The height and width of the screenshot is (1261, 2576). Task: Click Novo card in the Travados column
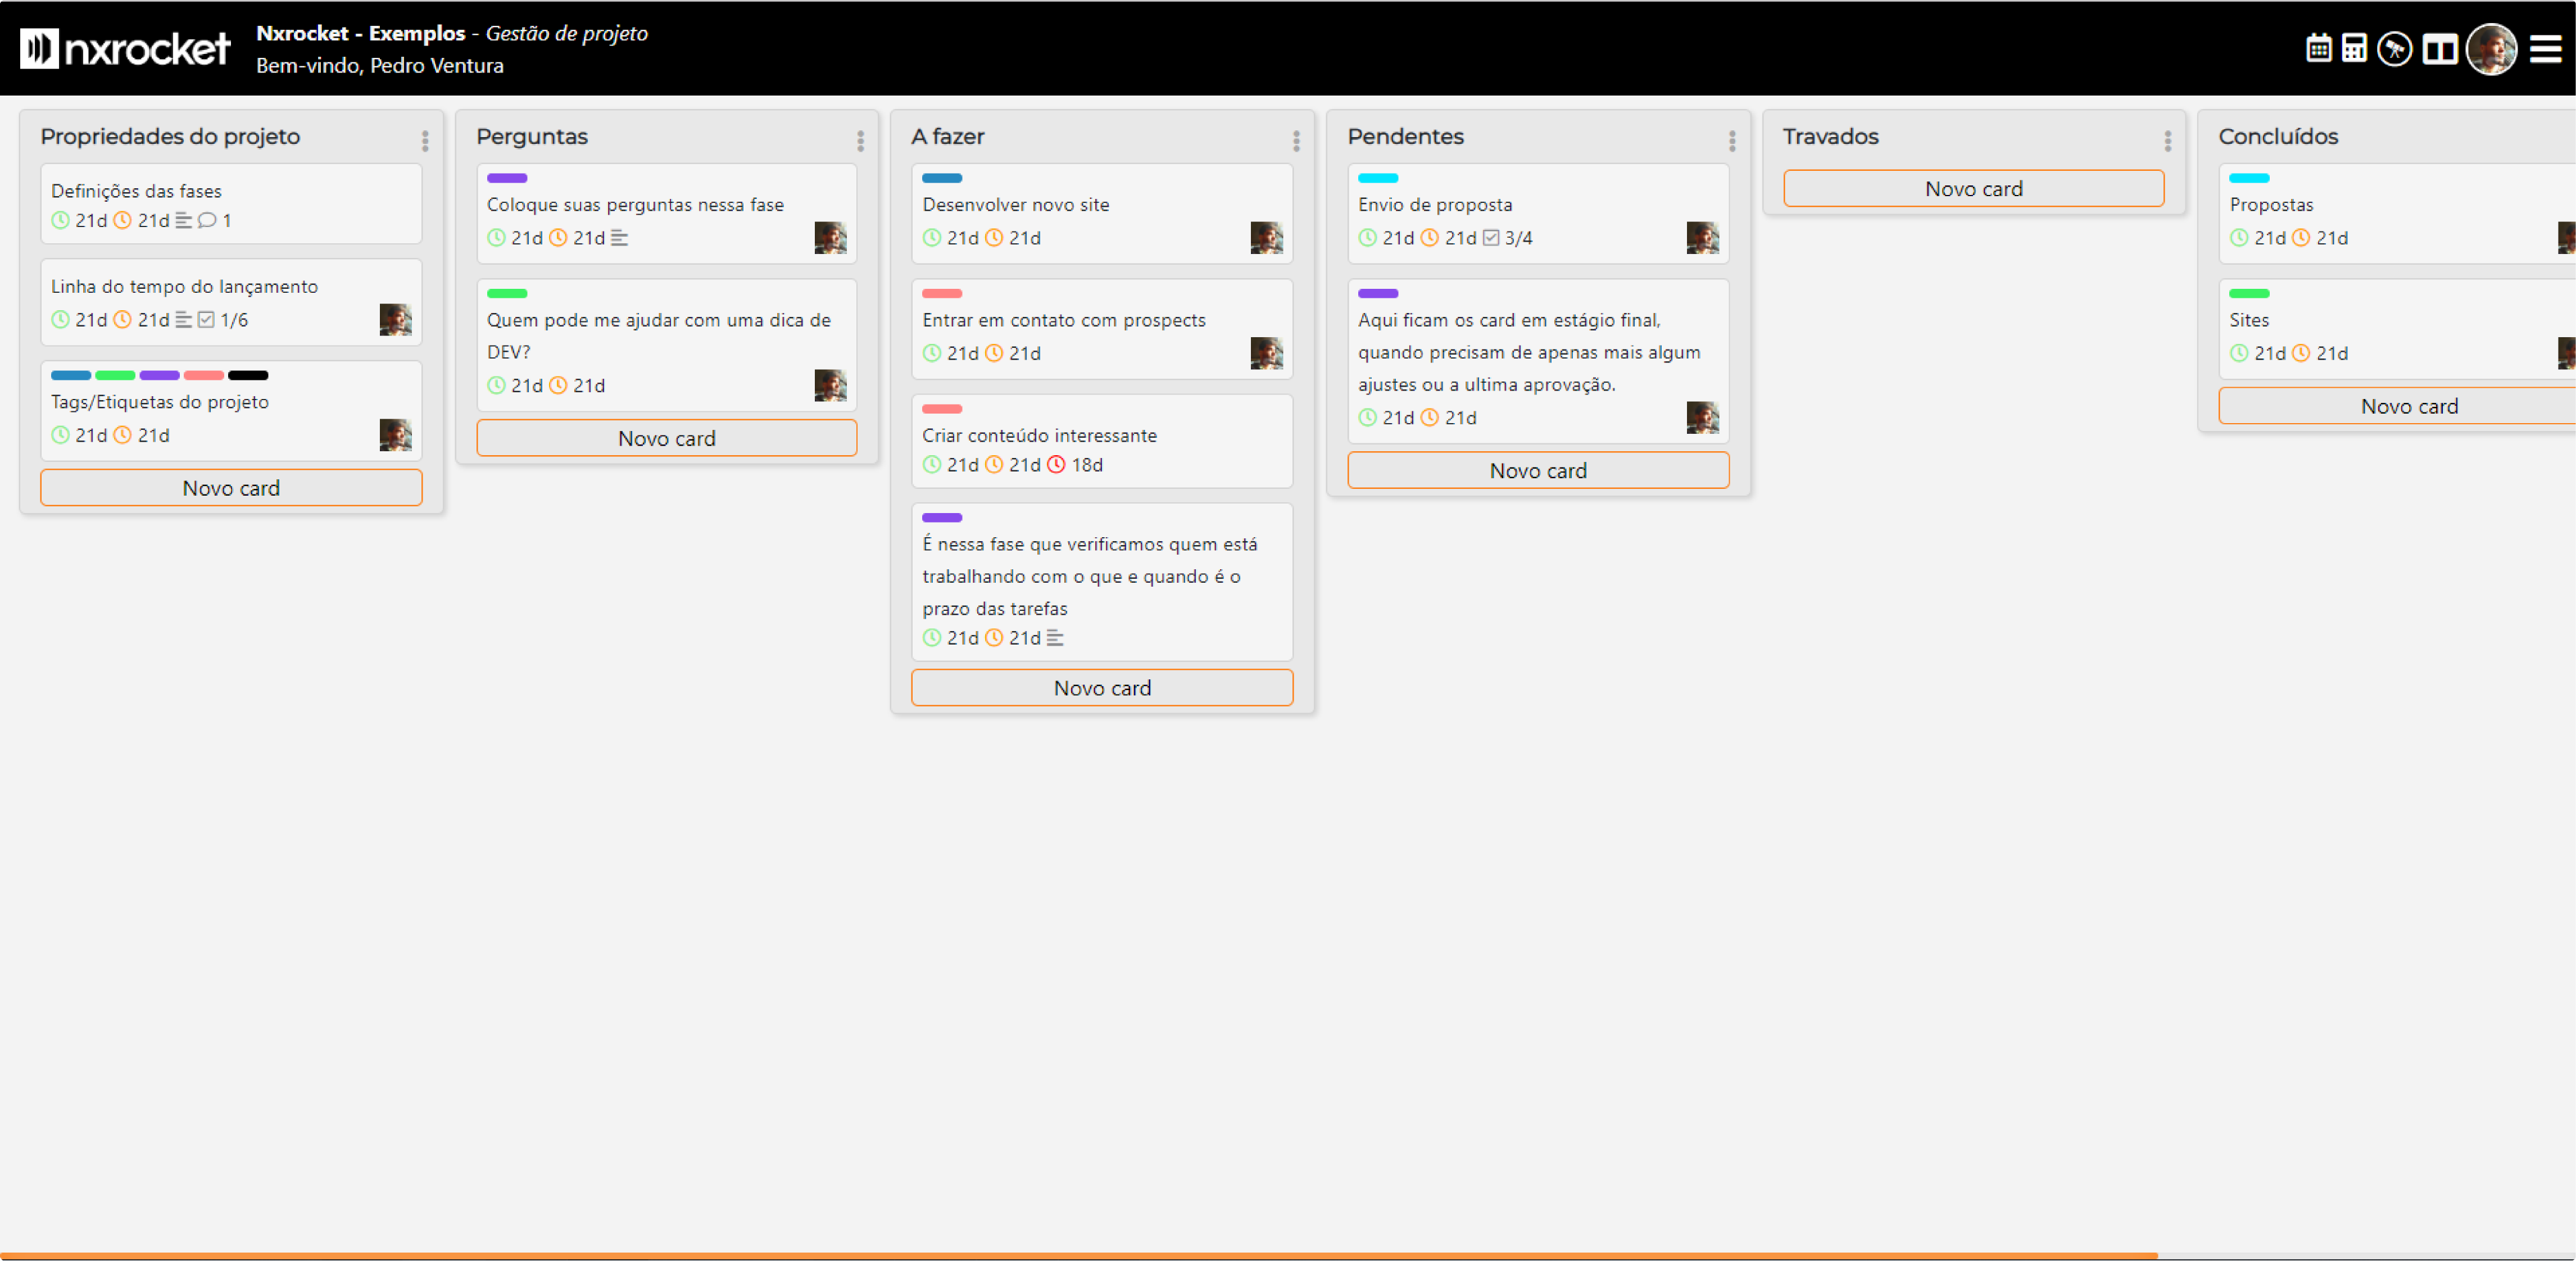(1973, 189)
